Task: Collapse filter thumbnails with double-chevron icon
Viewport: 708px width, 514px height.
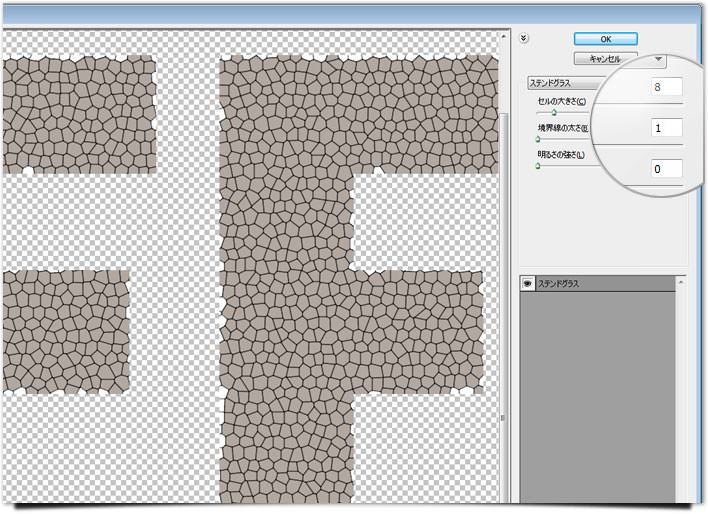Action: (x=525, y=39)
